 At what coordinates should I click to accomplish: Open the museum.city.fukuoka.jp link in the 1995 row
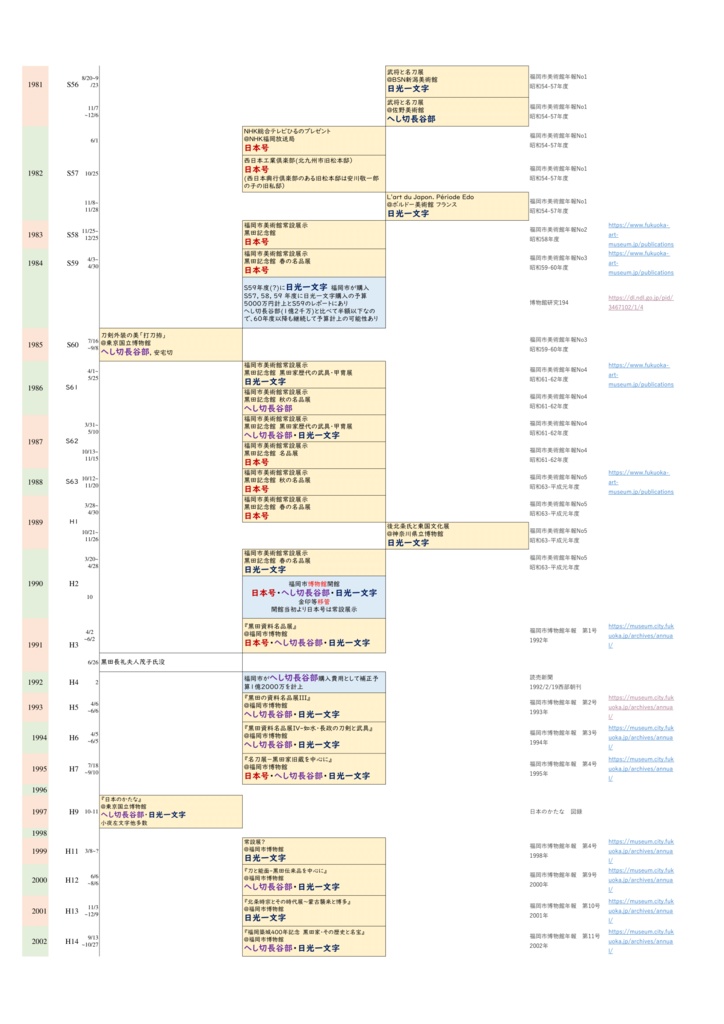tap(640, 769)
